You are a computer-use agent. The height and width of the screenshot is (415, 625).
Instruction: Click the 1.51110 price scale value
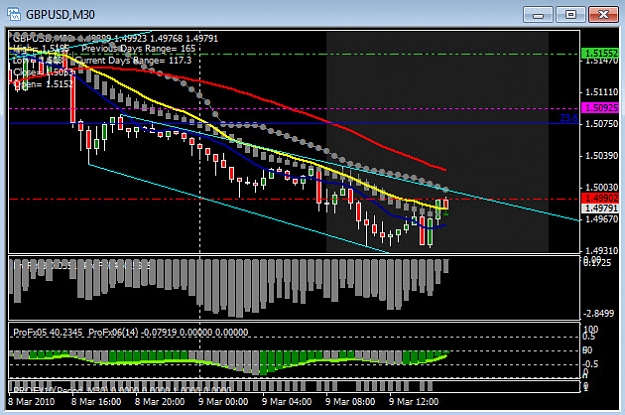tap(601, 92)
